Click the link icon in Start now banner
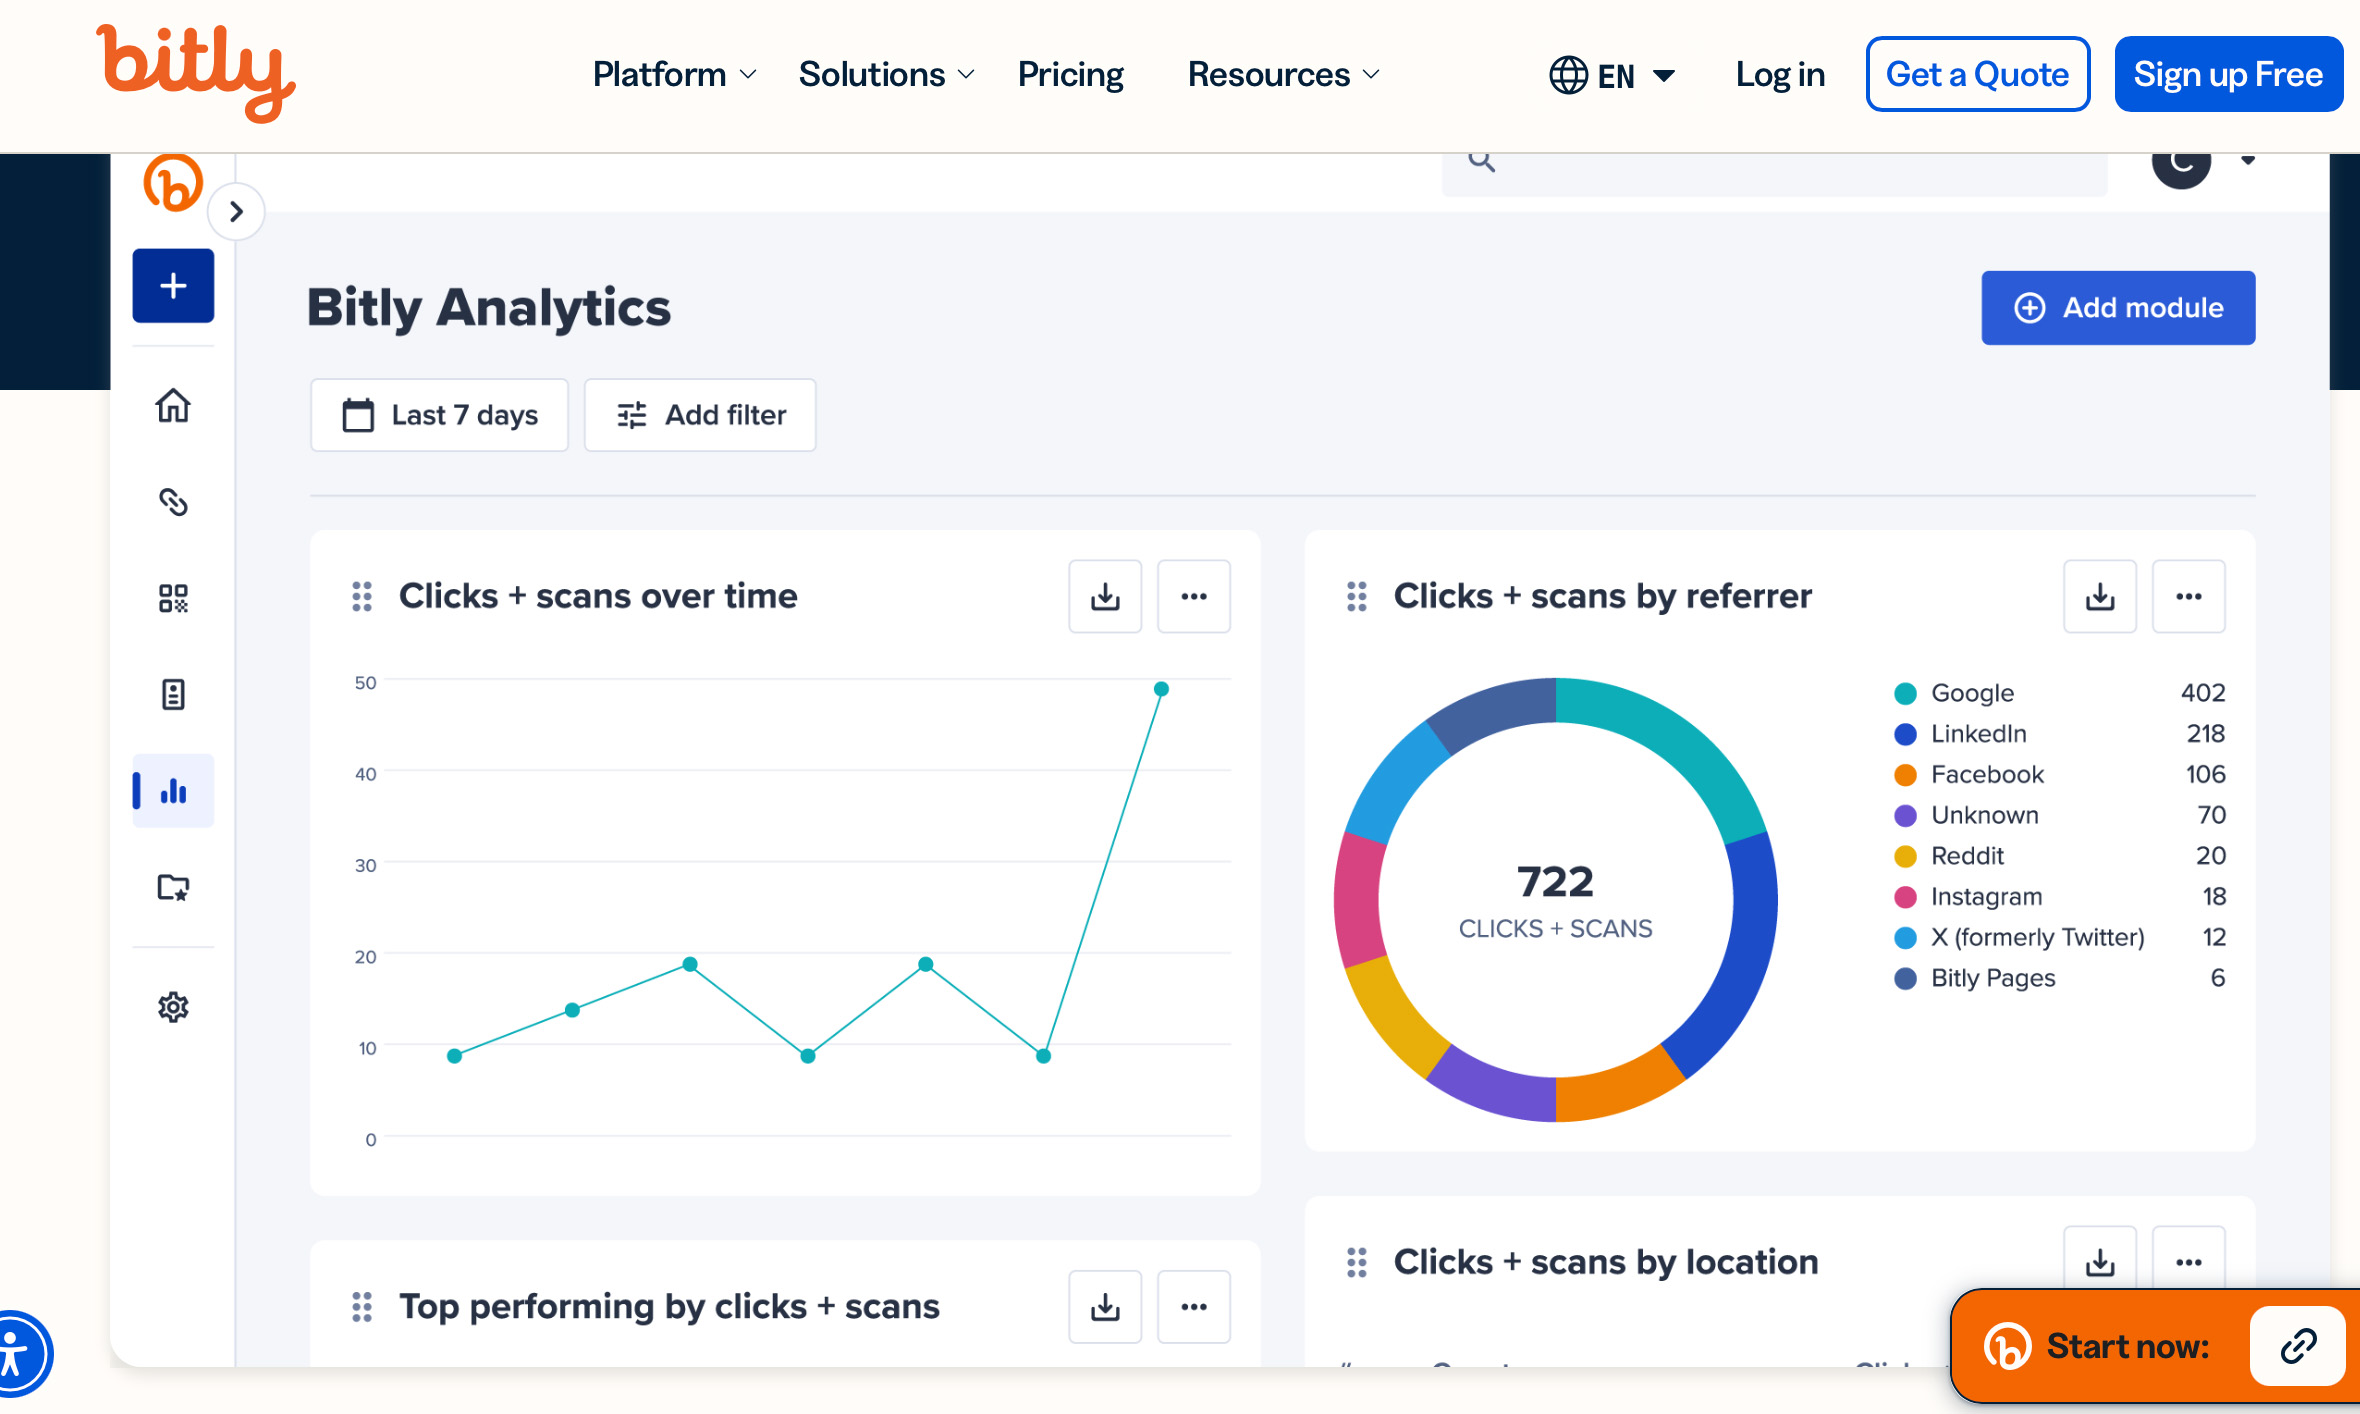The image size is (2360, 1414). [x=2298, y=1346]
